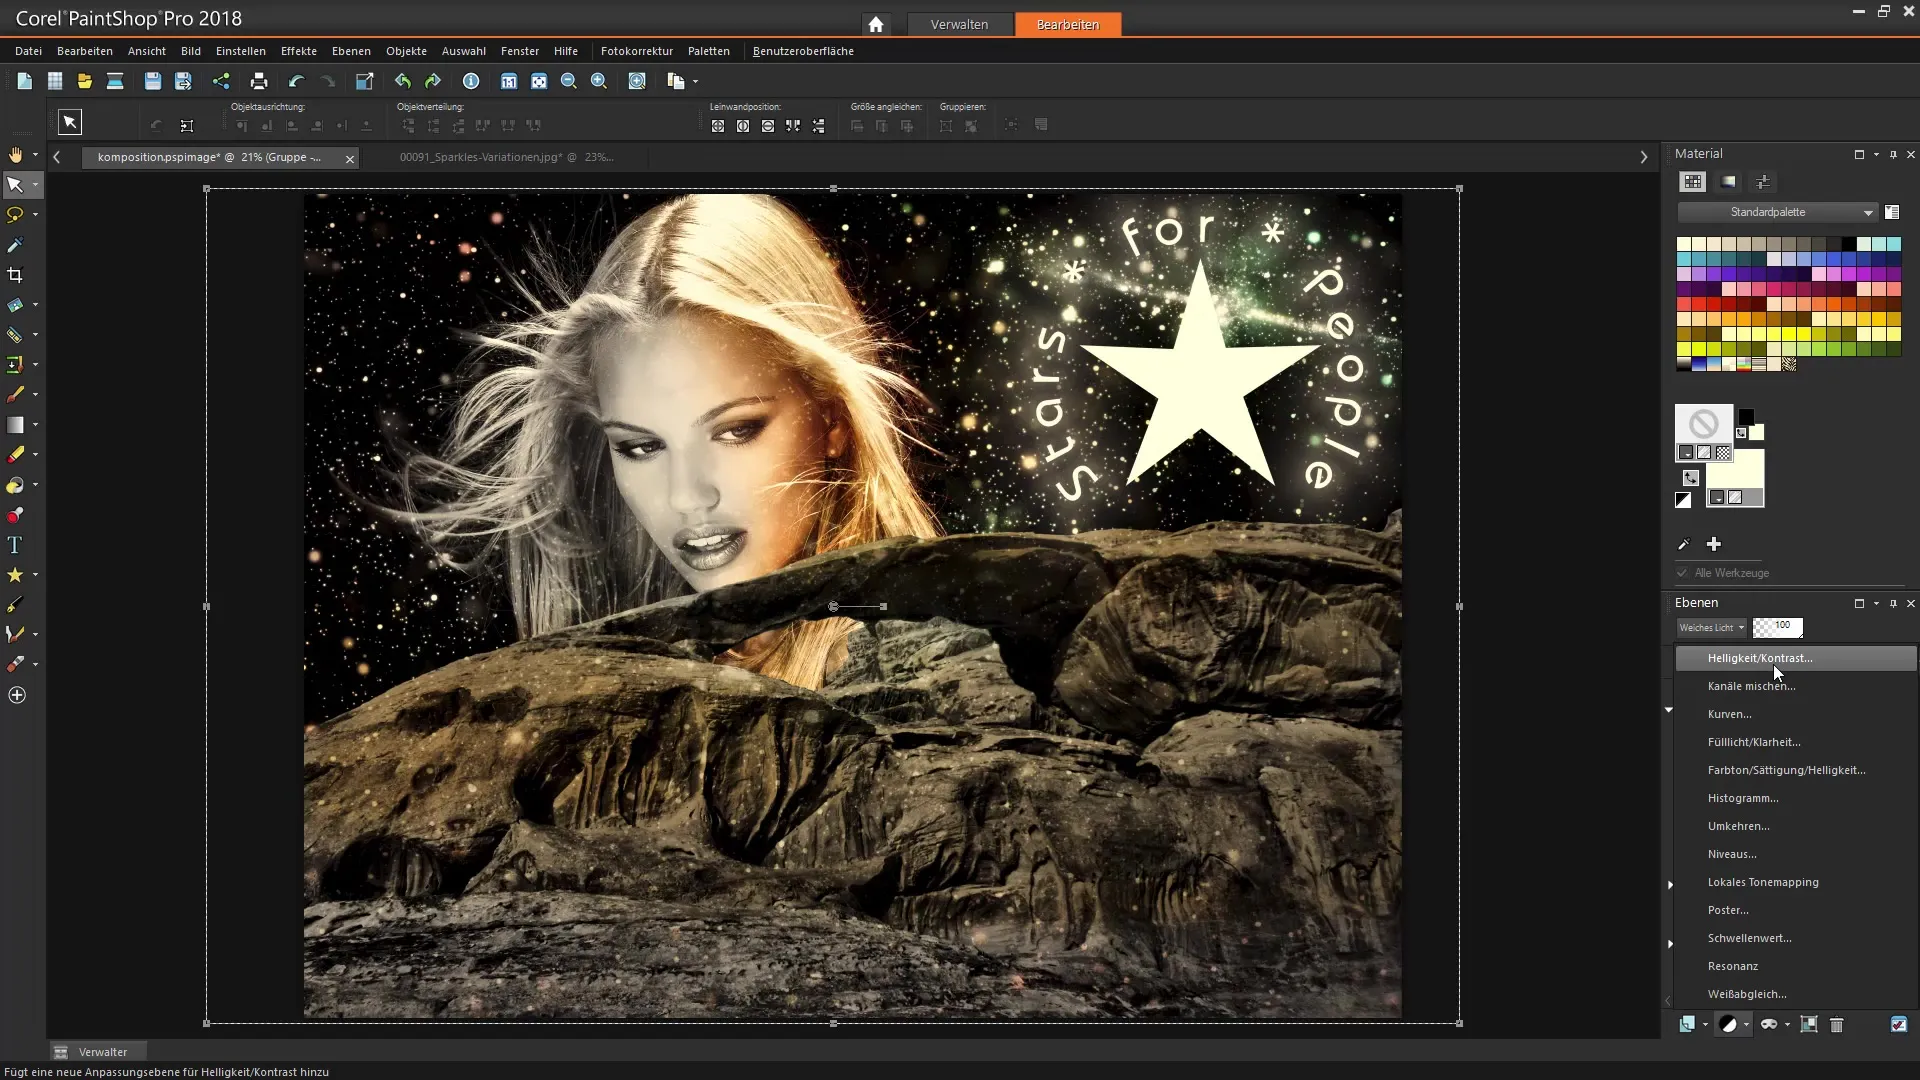The width and height of the screenshot is (1920, 1080).
Task: Open the Ebenen menu
Action: click(351, 51)
